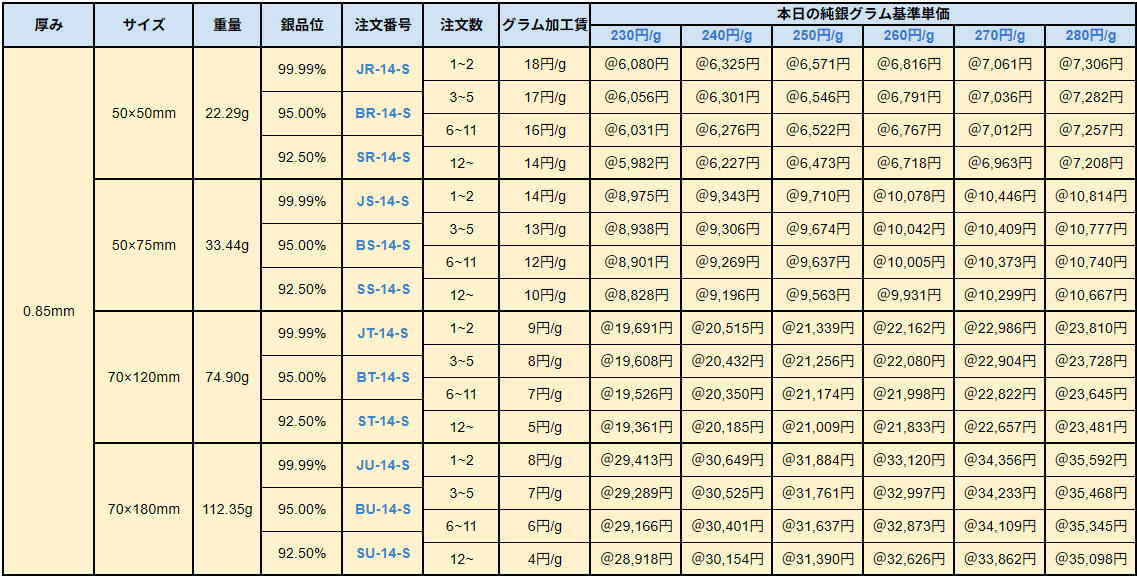Select the @6,080円 price cell
This screenshot has height=577, width=1137.
tap(636, 64)
